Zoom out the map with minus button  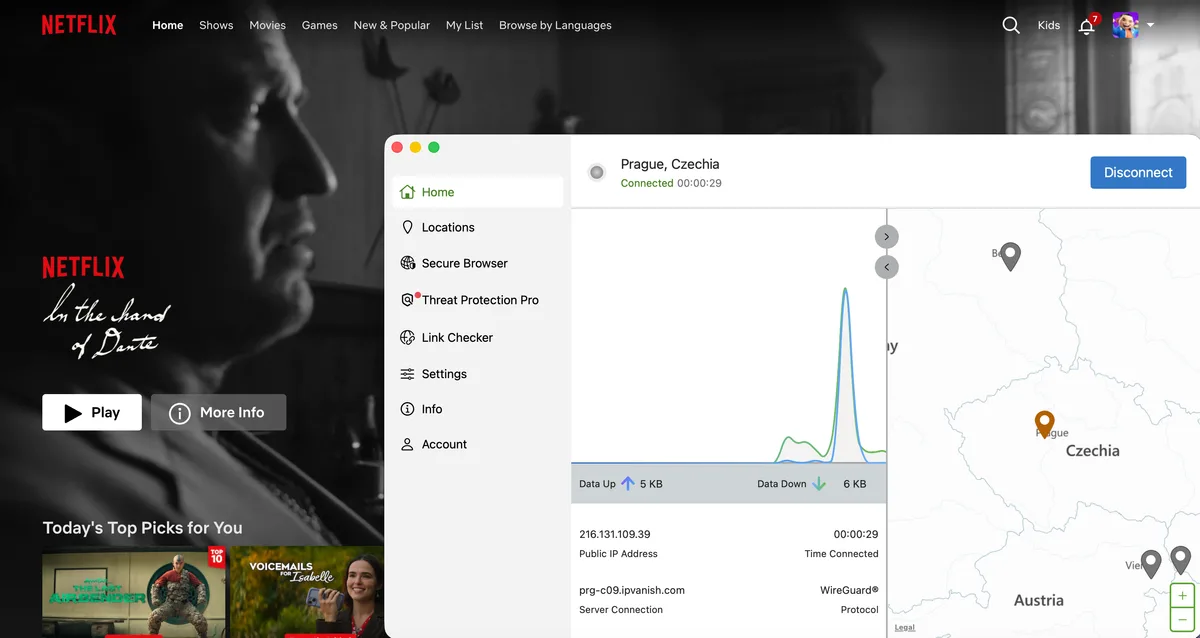pyautogui.click(x=1182, y=619)
